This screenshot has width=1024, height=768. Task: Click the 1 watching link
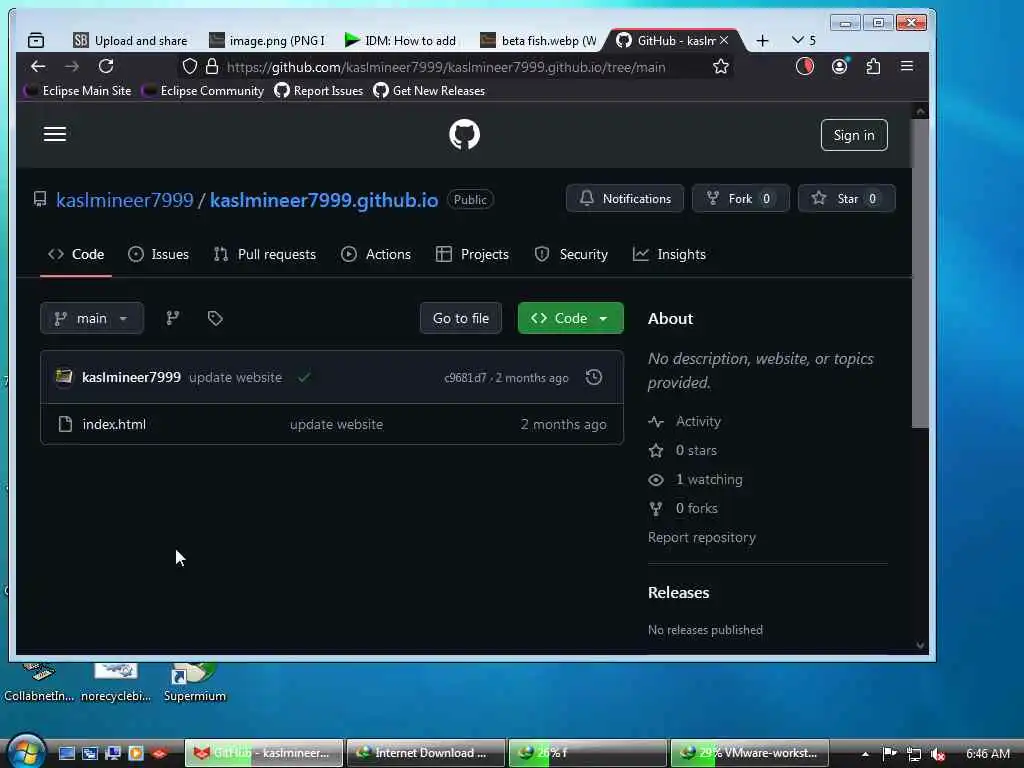click(709, 479)
